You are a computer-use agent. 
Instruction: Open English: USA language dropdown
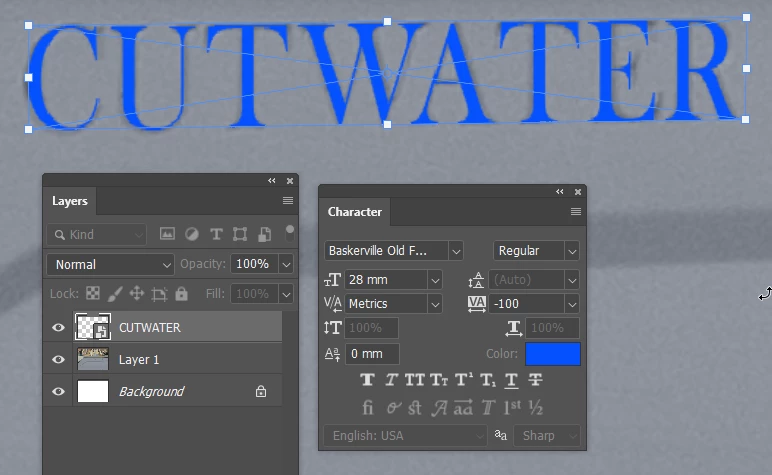(x=405, y=436)
